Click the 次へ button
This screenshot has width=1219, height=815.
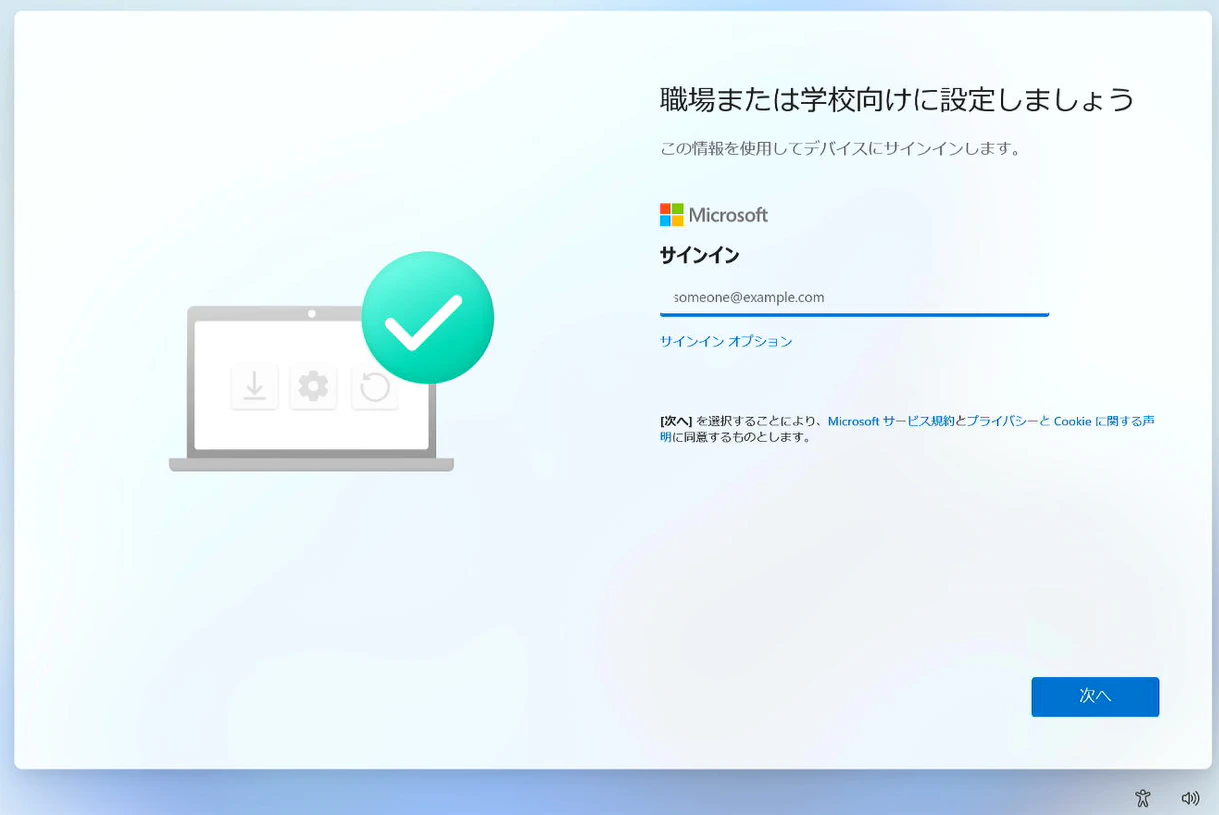(x=1095, y=696)
